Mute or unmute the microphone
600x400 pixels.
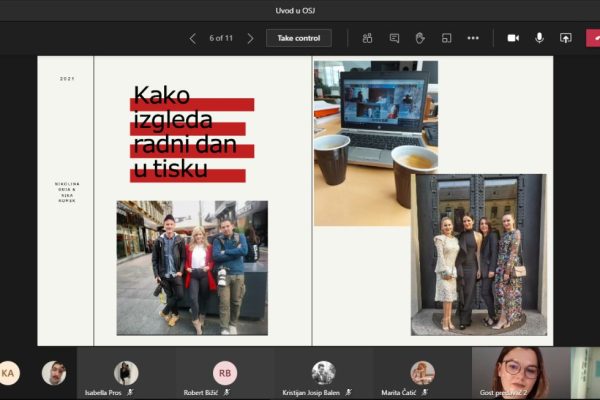click(x=539, y=38)
